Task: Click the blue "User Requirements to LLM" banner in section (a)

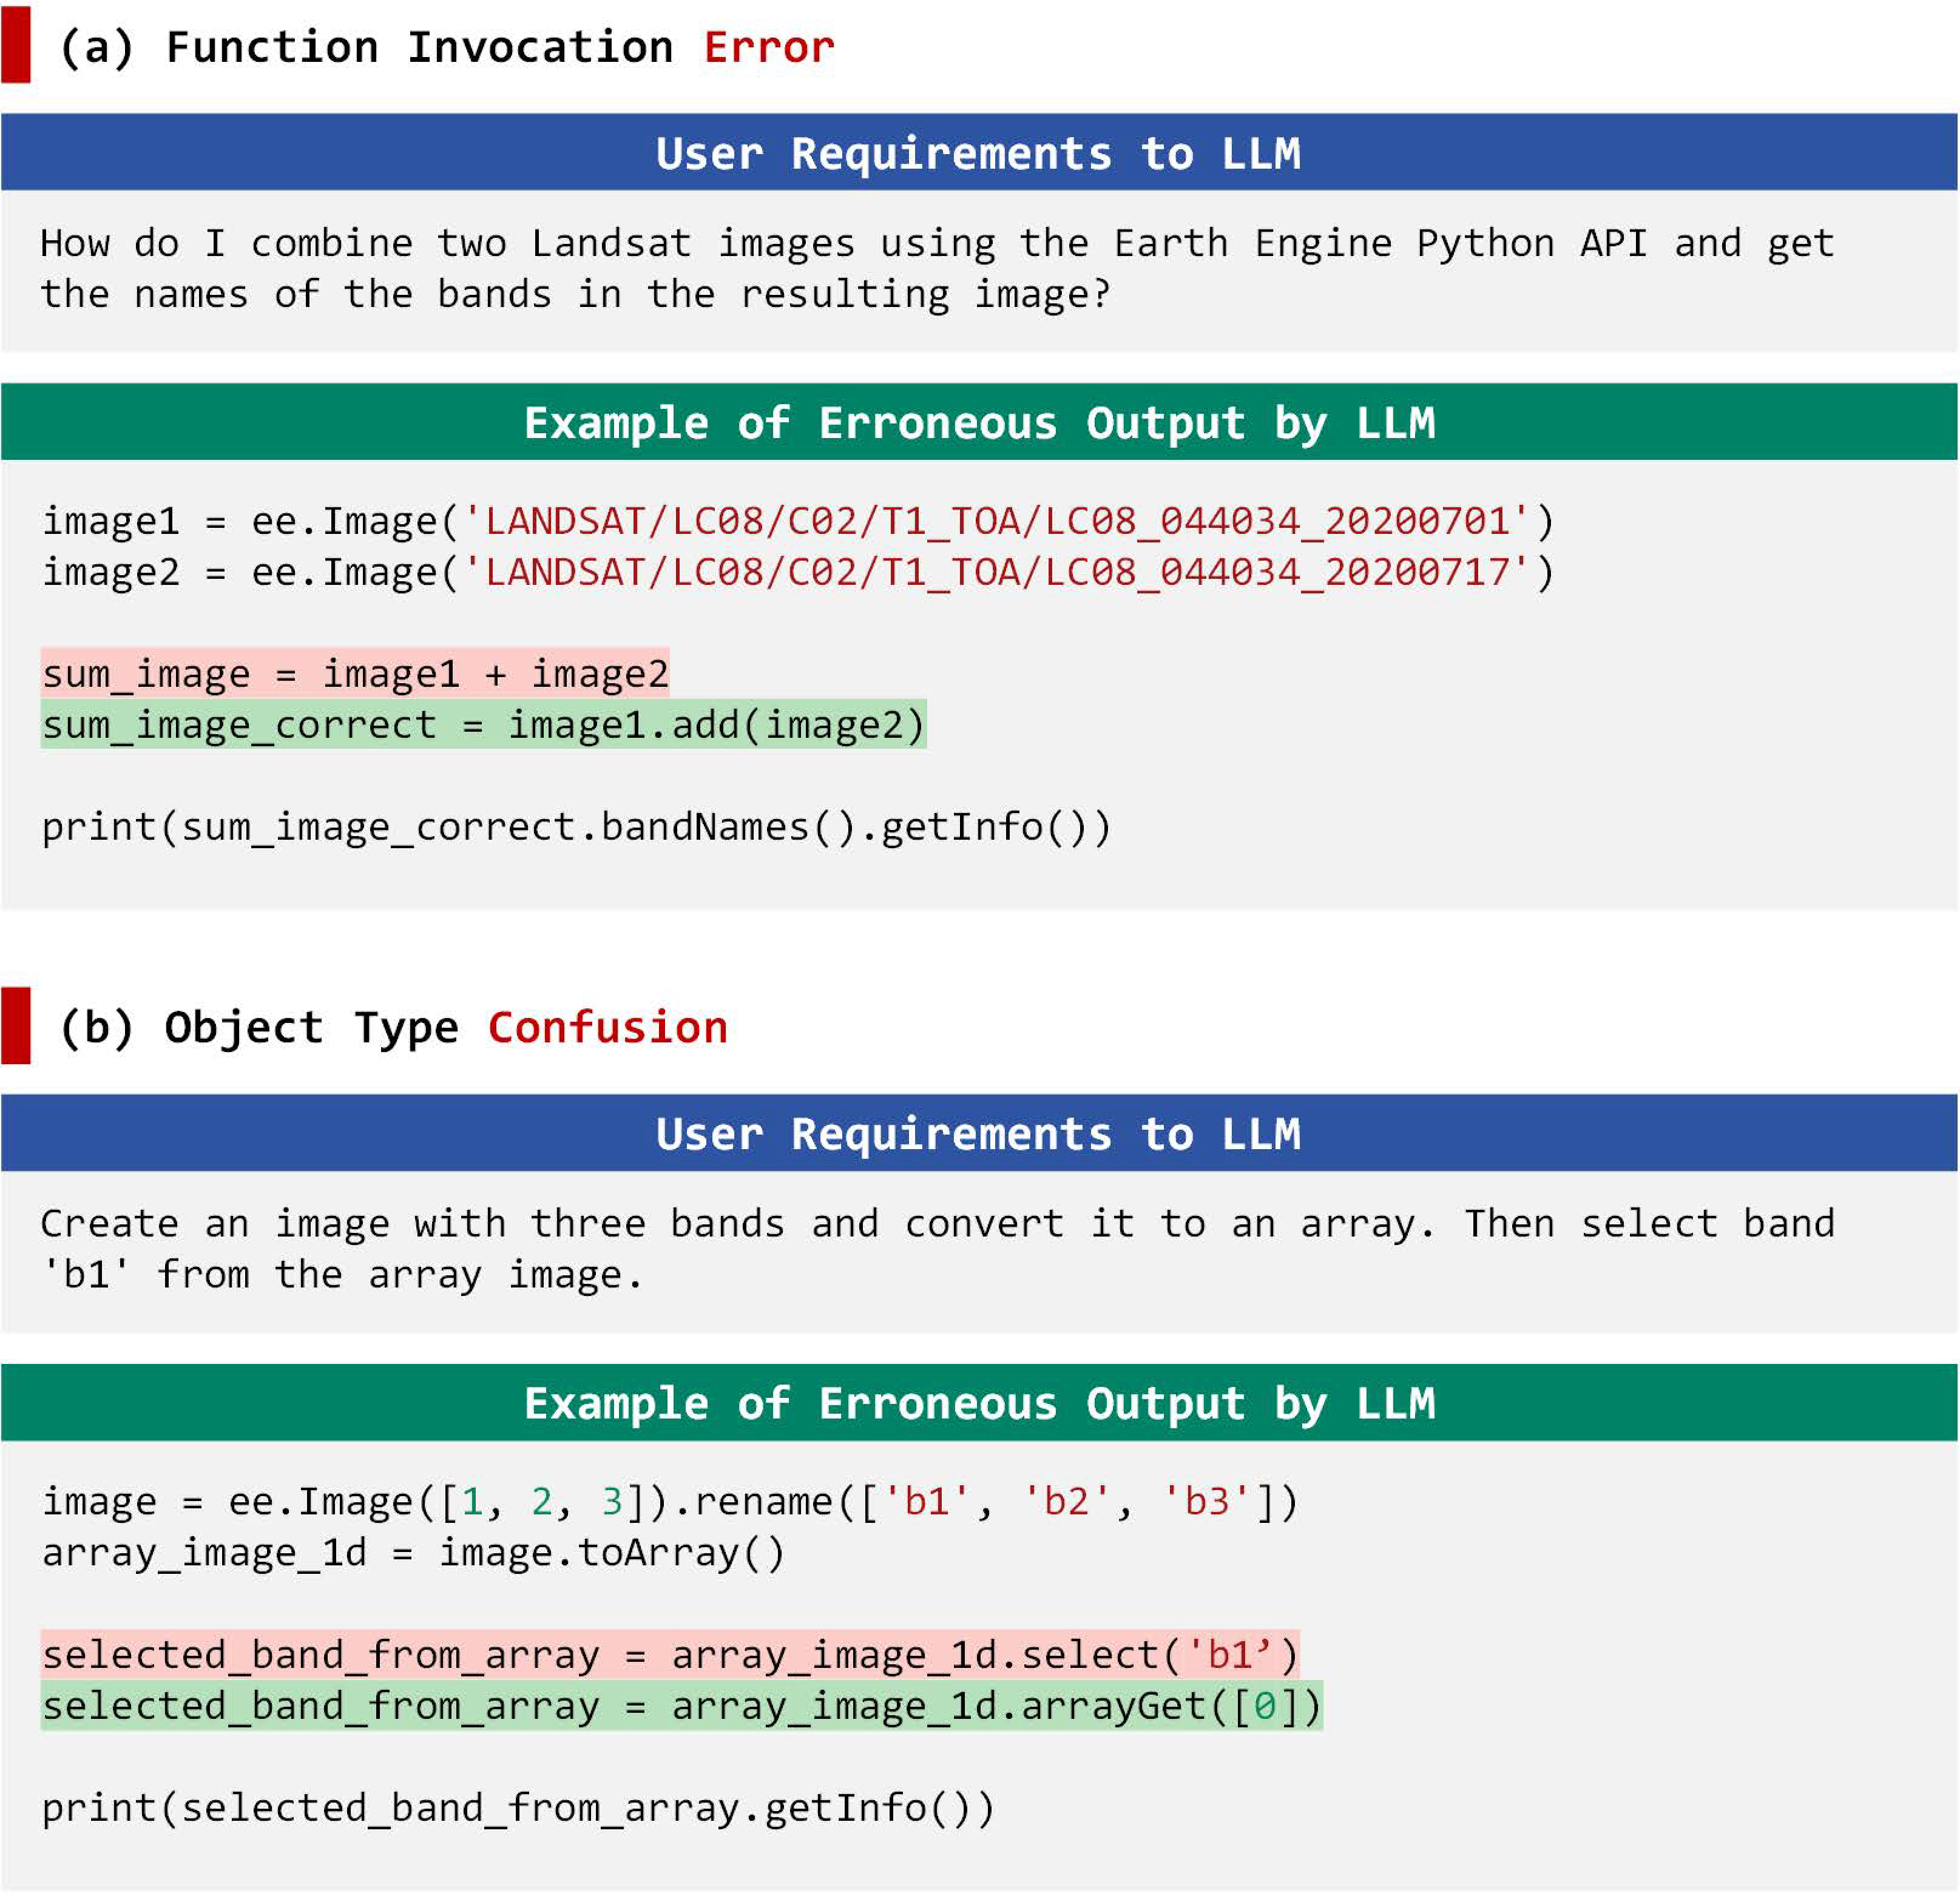Action: (x=978, y=153)
